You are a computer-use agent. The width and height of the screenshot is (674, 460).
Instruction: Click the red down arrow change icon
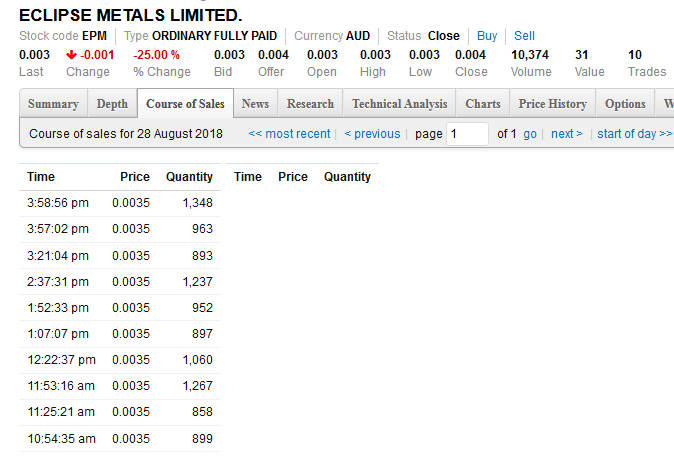(x=71, y=55)
